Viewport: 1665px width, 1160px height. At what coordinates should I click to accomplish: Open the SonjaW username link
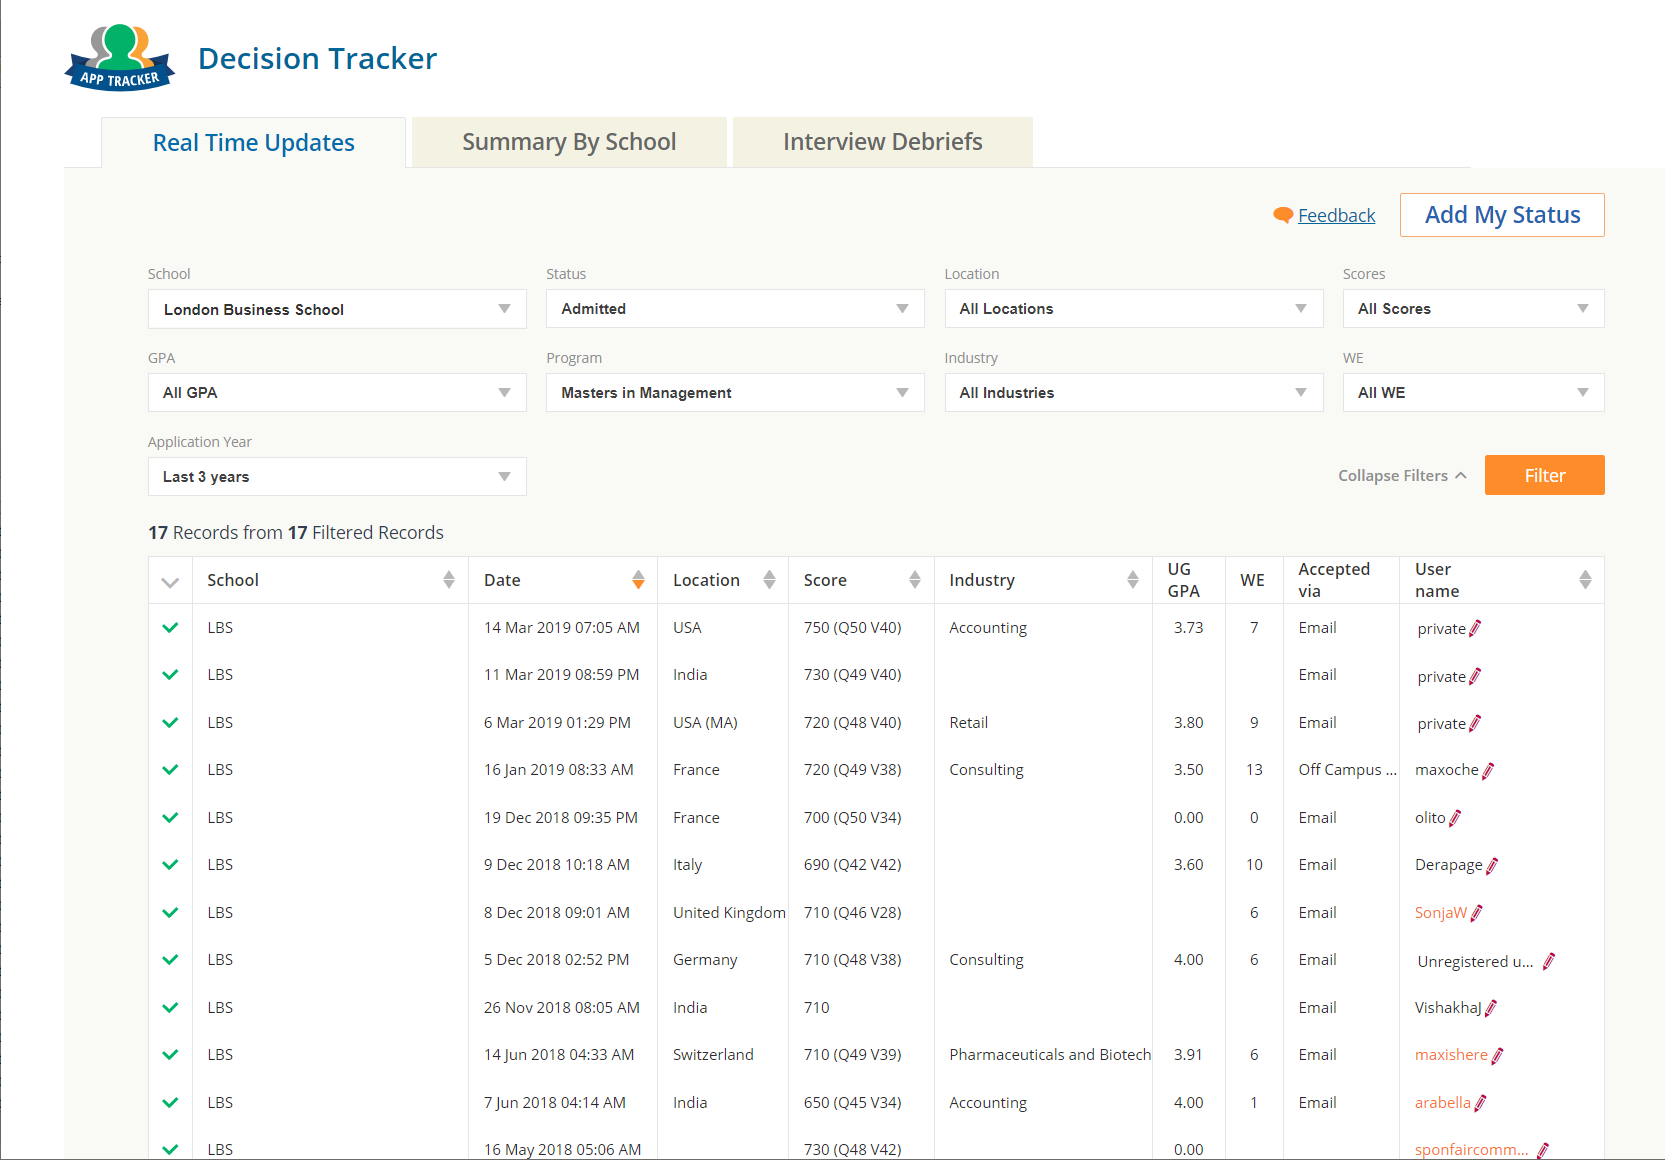1440,913
